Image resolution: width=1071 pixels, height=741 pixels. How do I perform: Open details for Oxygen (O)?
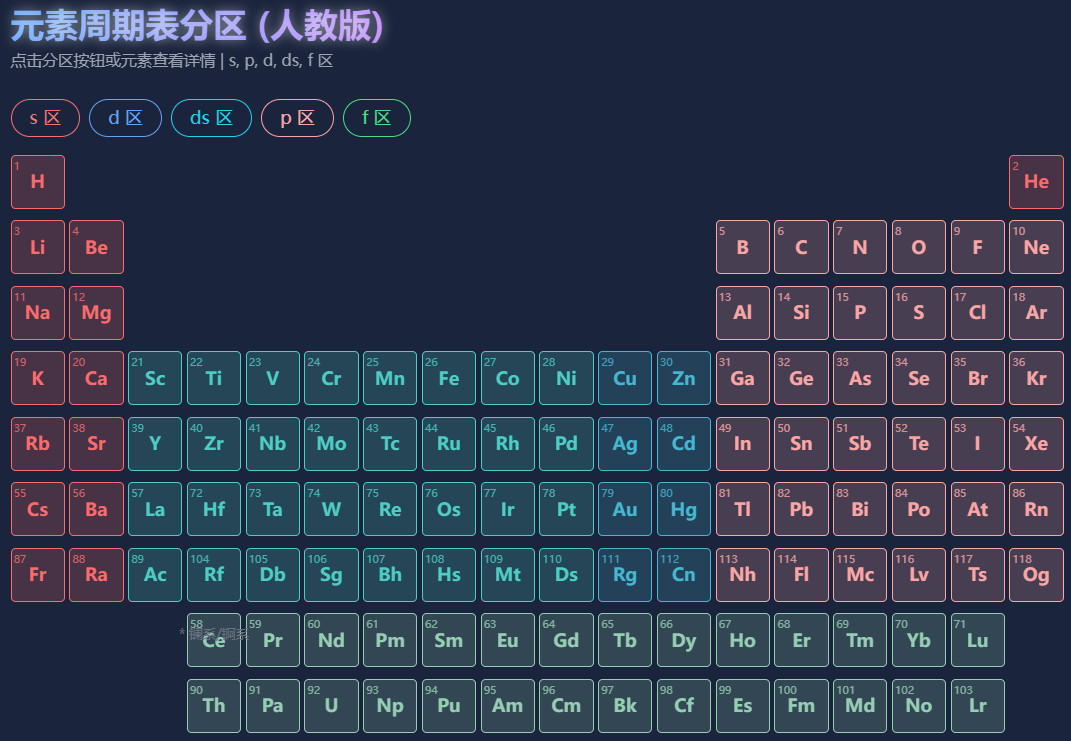click(x=918, y=247)
